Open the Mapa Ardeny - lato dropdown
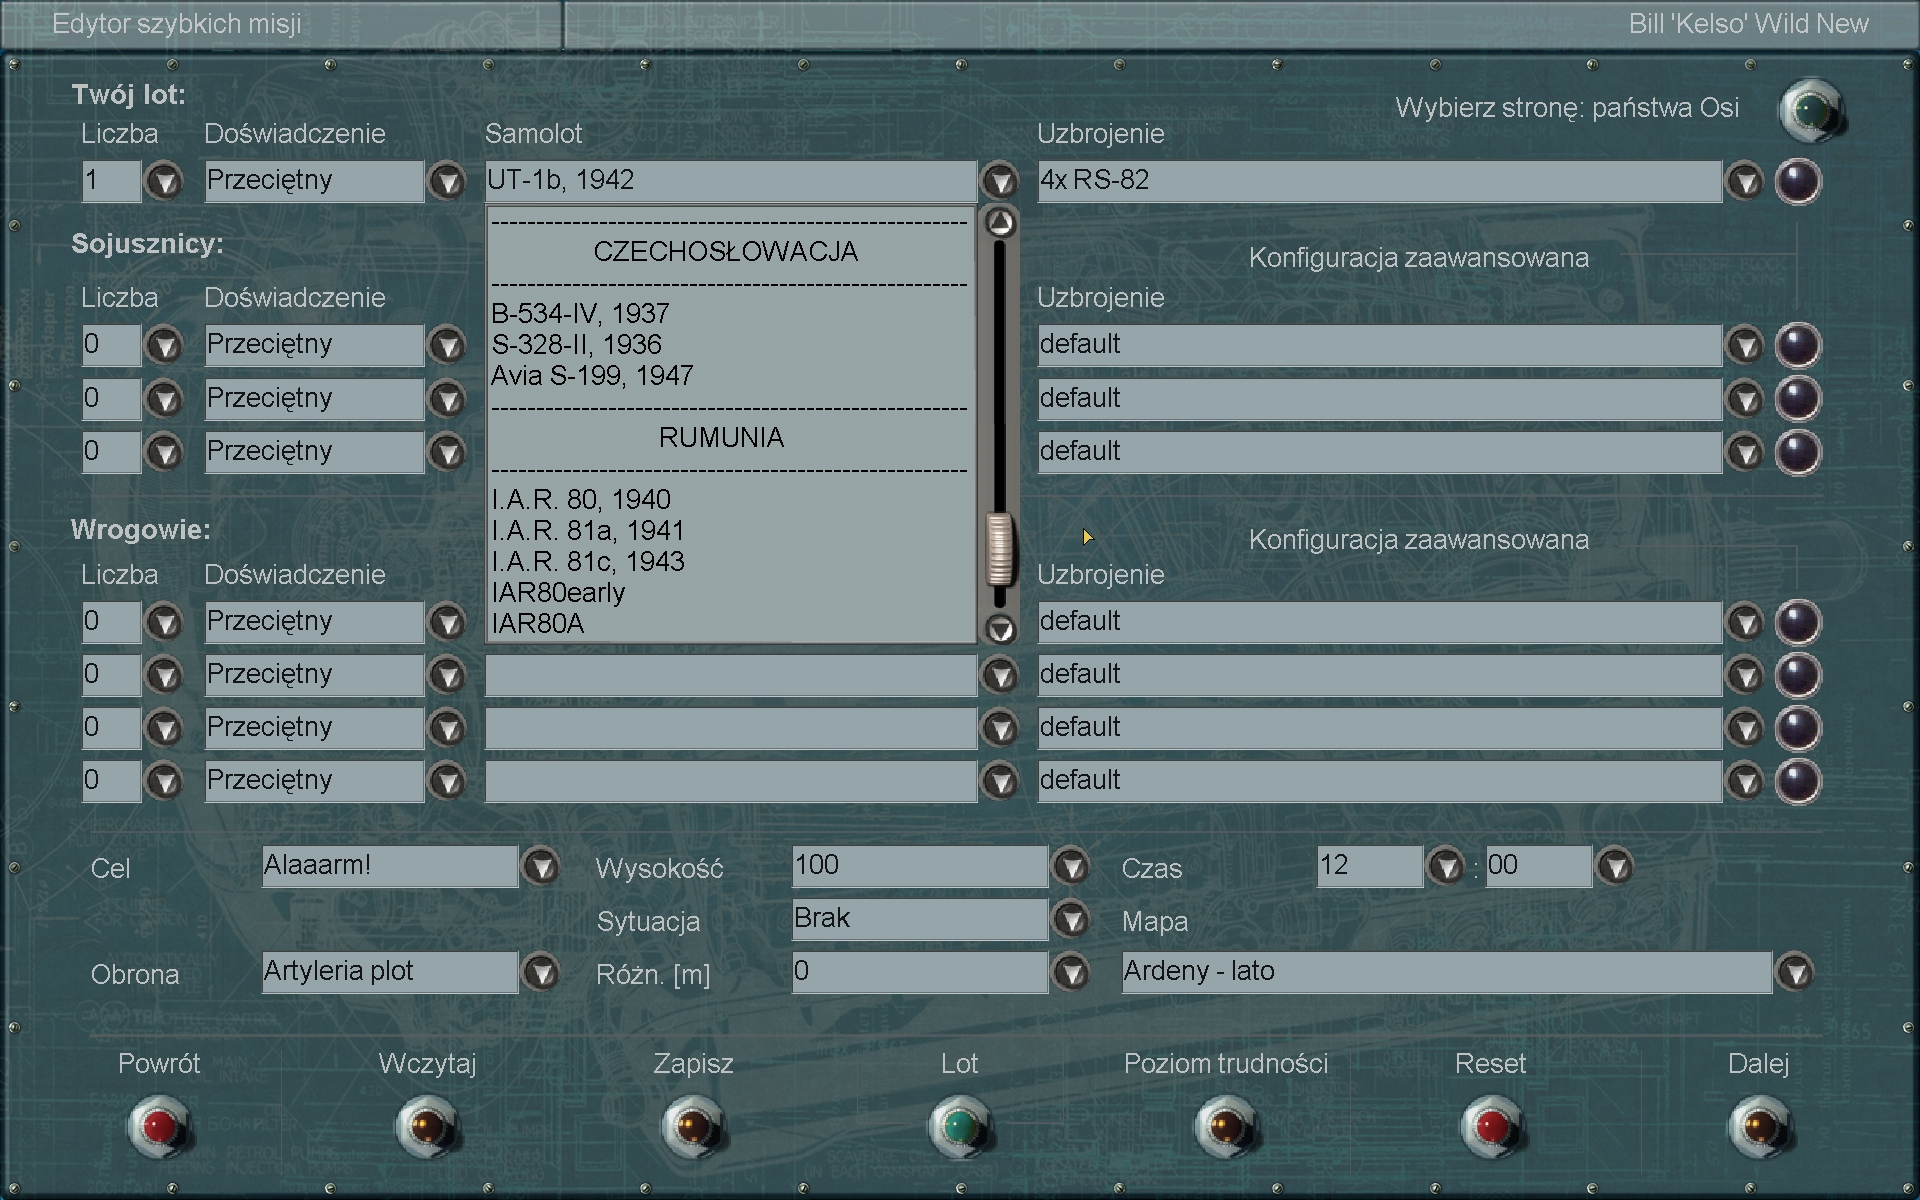This screenshot has height=1200, width=1920. (1795, 972)
